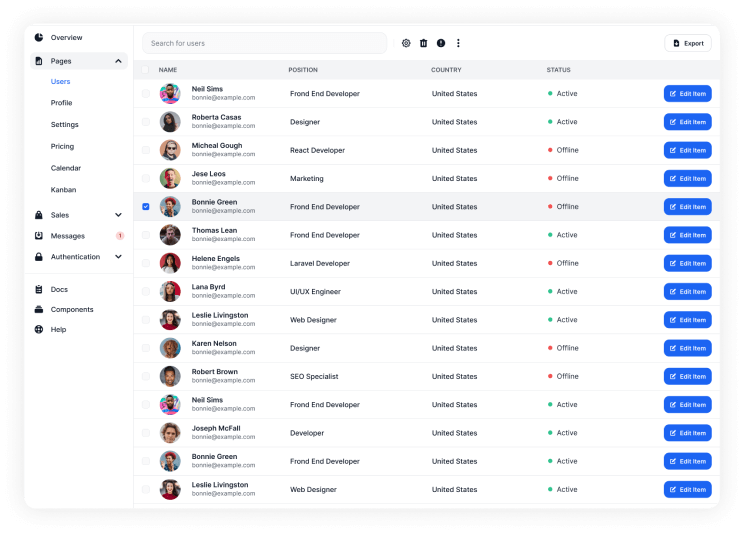Select the Calendar sidebar menu item
This screenshot has width=744, height=534.
click(66, 168)
